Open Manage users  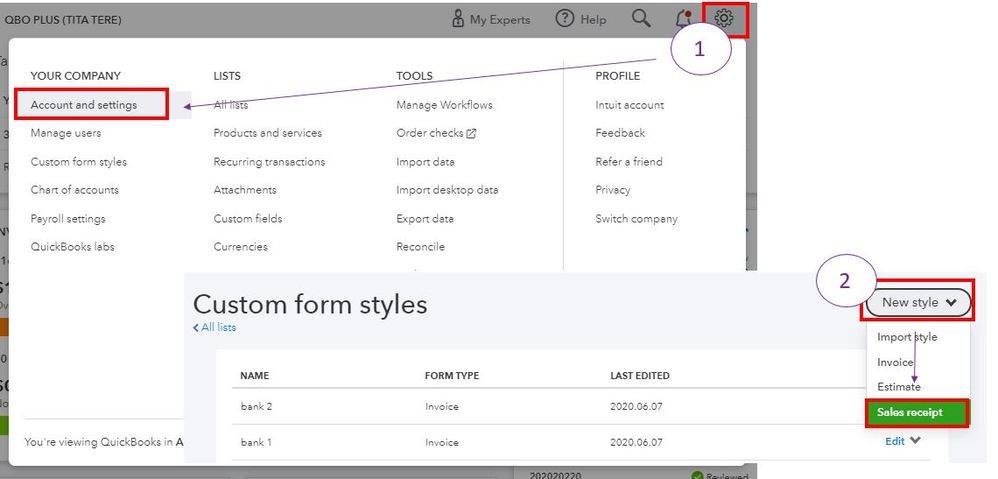point(66,133)
